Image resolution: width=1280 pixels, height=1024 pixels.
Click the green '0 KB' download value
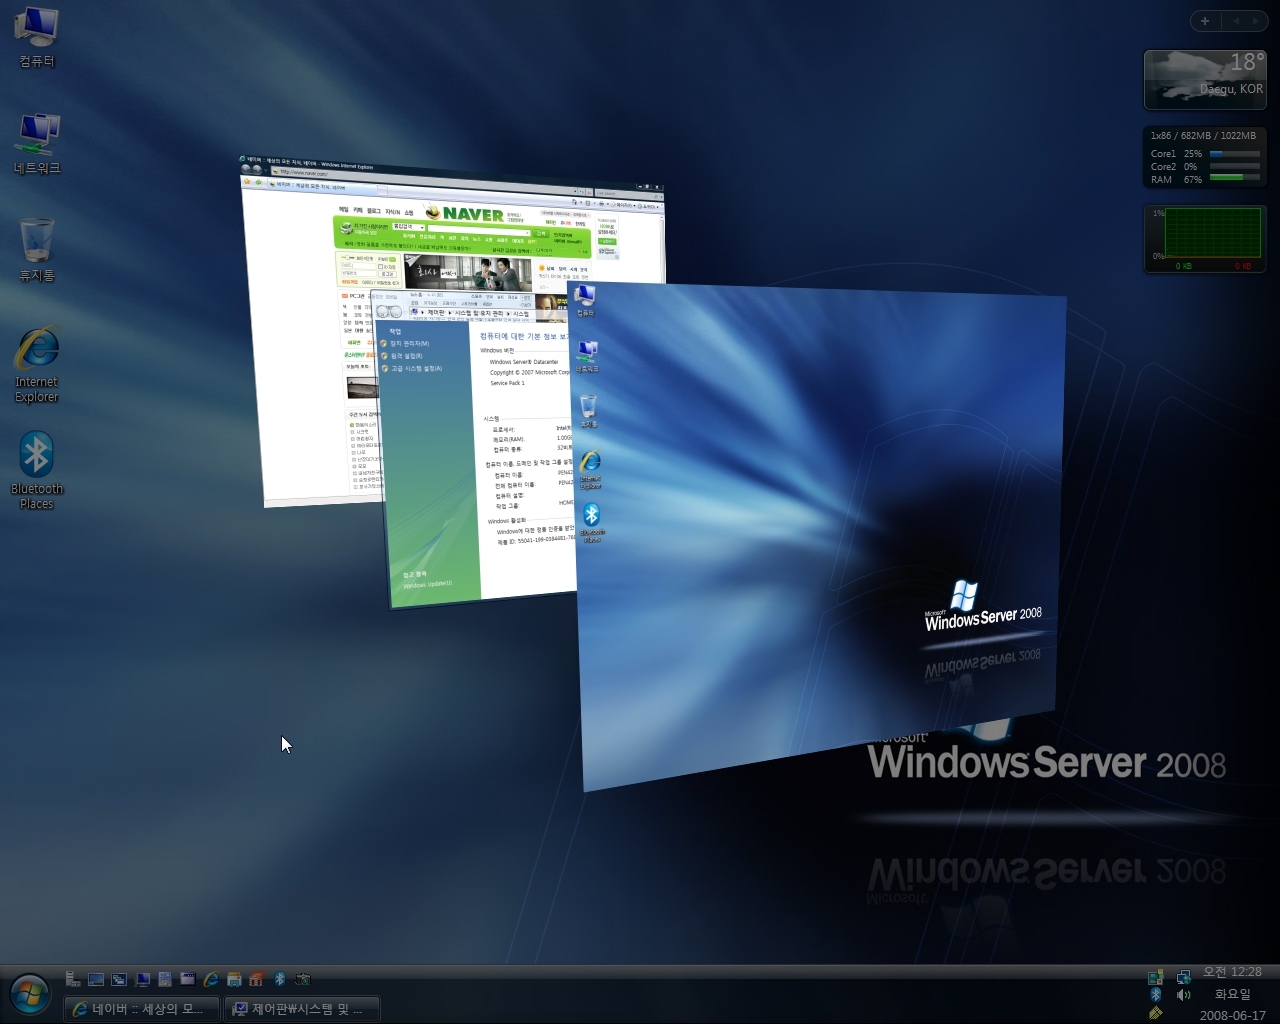click(x=1184, y=266)
